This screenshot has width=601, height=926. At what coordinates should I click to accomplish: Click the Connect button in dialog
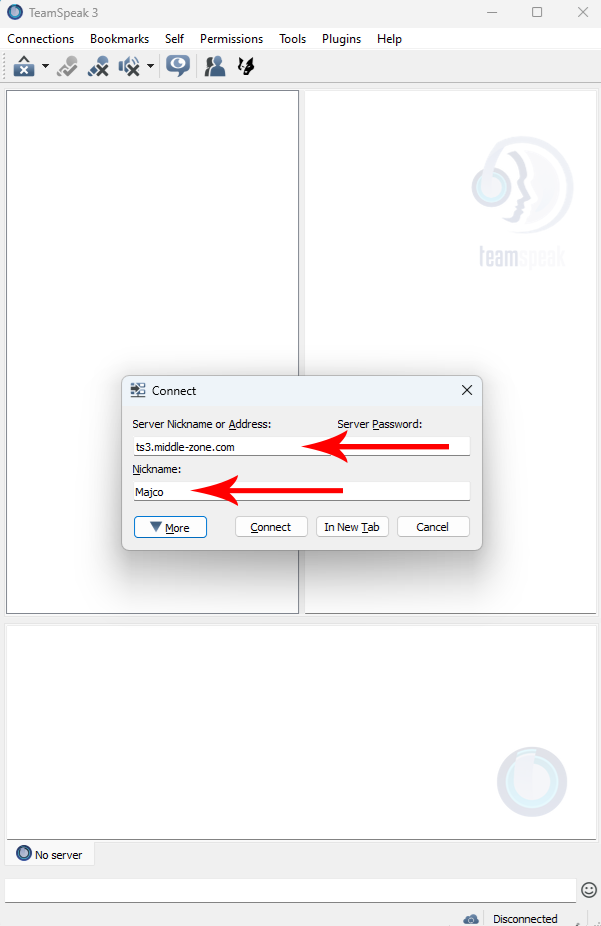click(271, 527)
